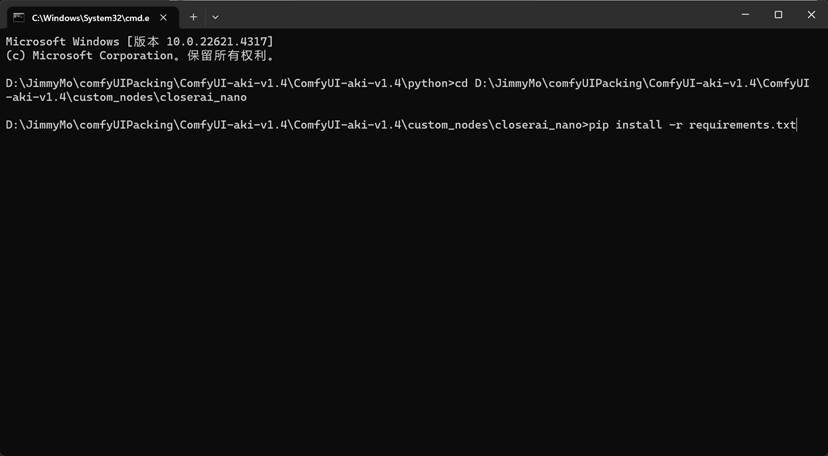Expand the new tab profile dropdown chevron

point(215,17)
